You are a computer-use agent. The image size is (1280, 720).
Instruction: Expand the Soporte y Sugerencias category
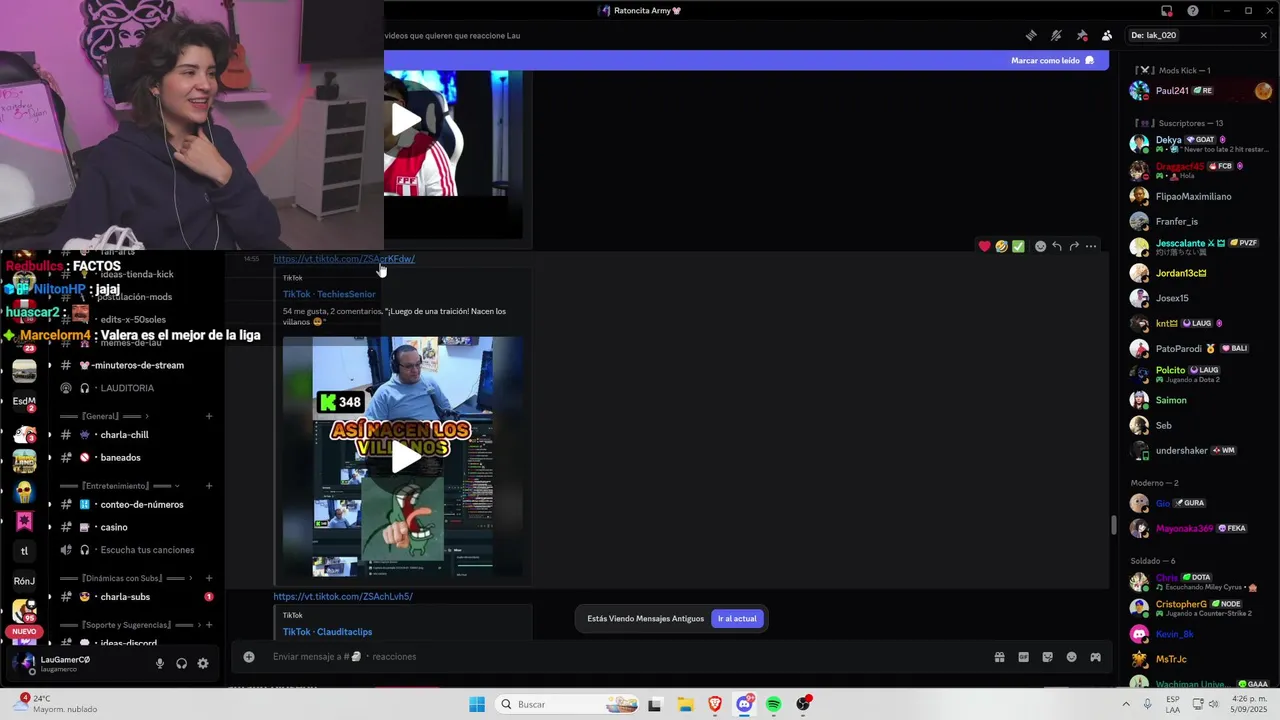[x=129, y=625]
